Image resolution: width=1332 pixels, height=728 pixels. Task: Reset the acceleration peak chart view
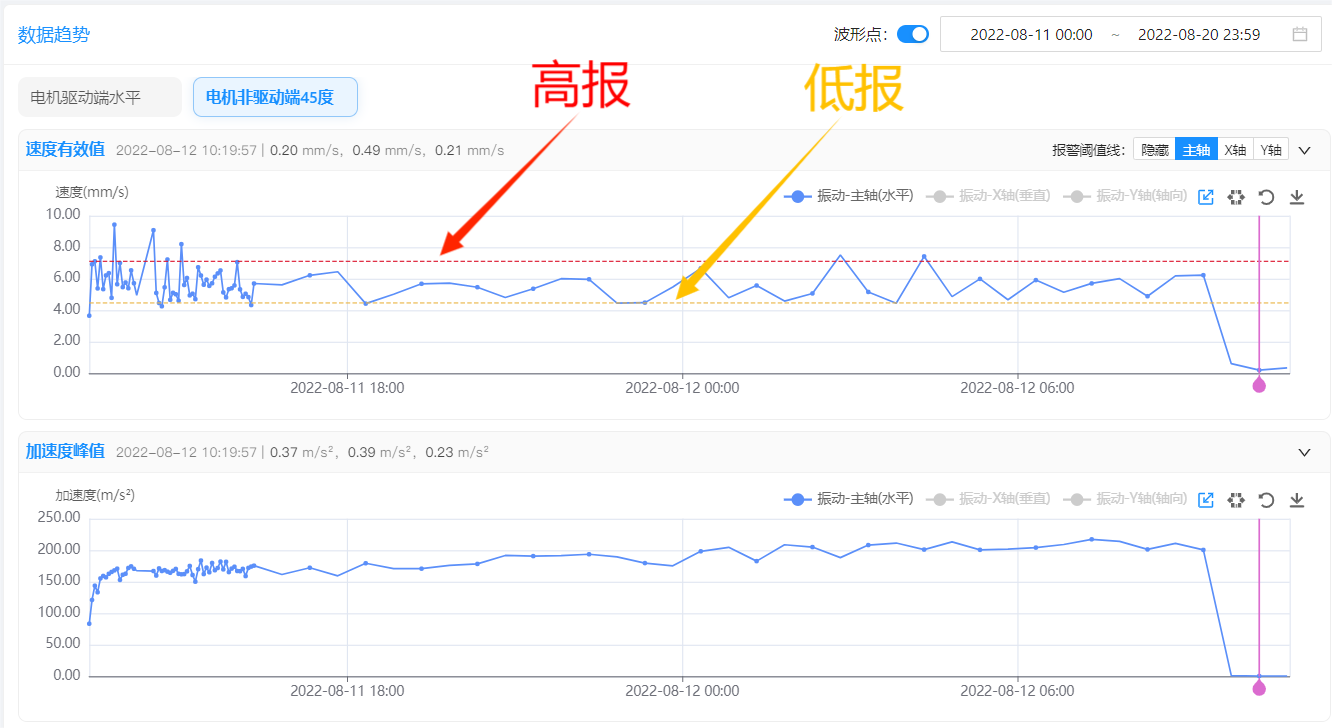[1266, 499]
